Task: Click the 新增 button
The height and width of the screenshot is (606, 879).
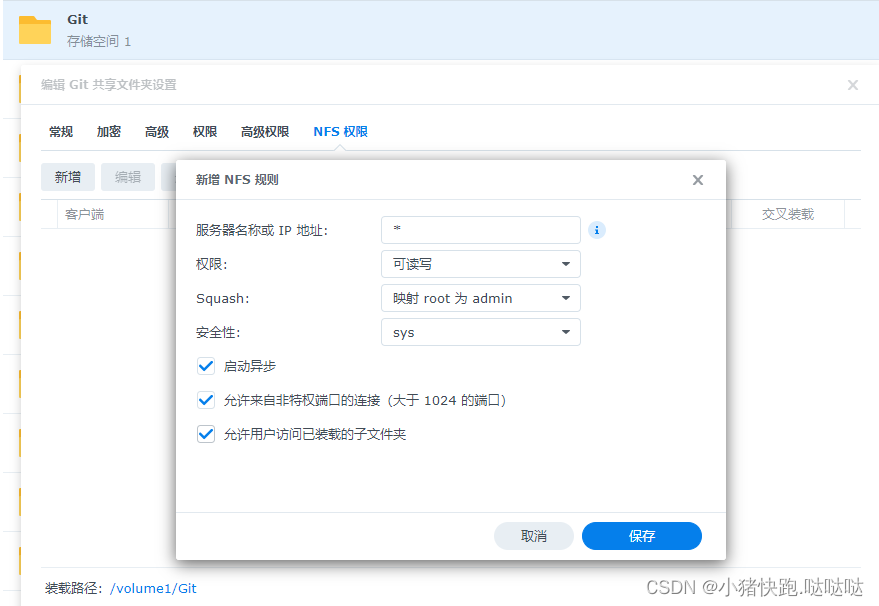Action: [68, 177]
